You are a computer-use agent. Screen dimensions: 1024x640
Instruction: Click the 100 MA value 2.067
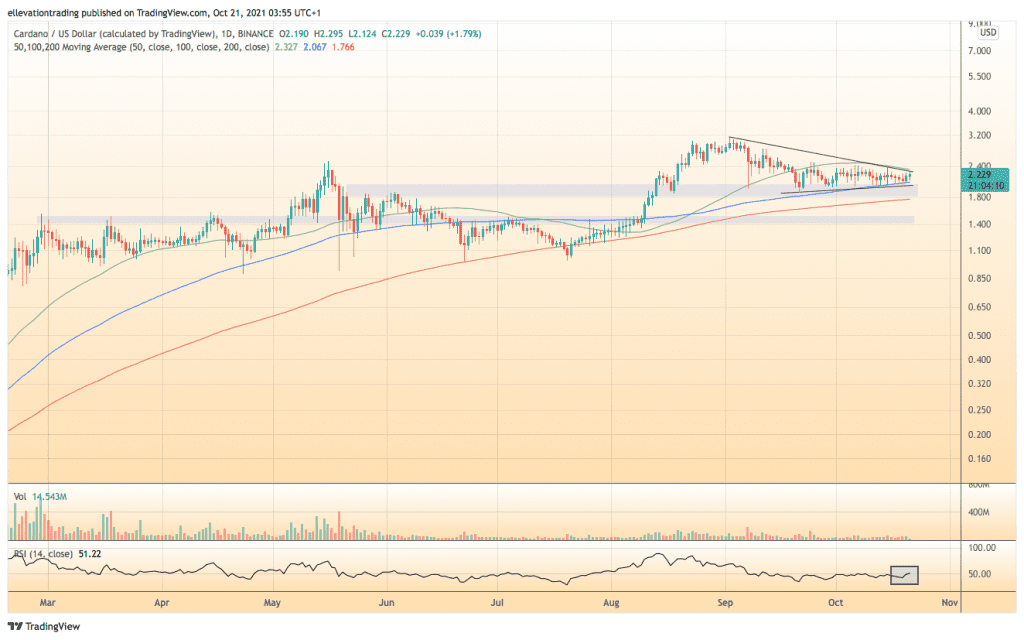[x=315, y=47]
